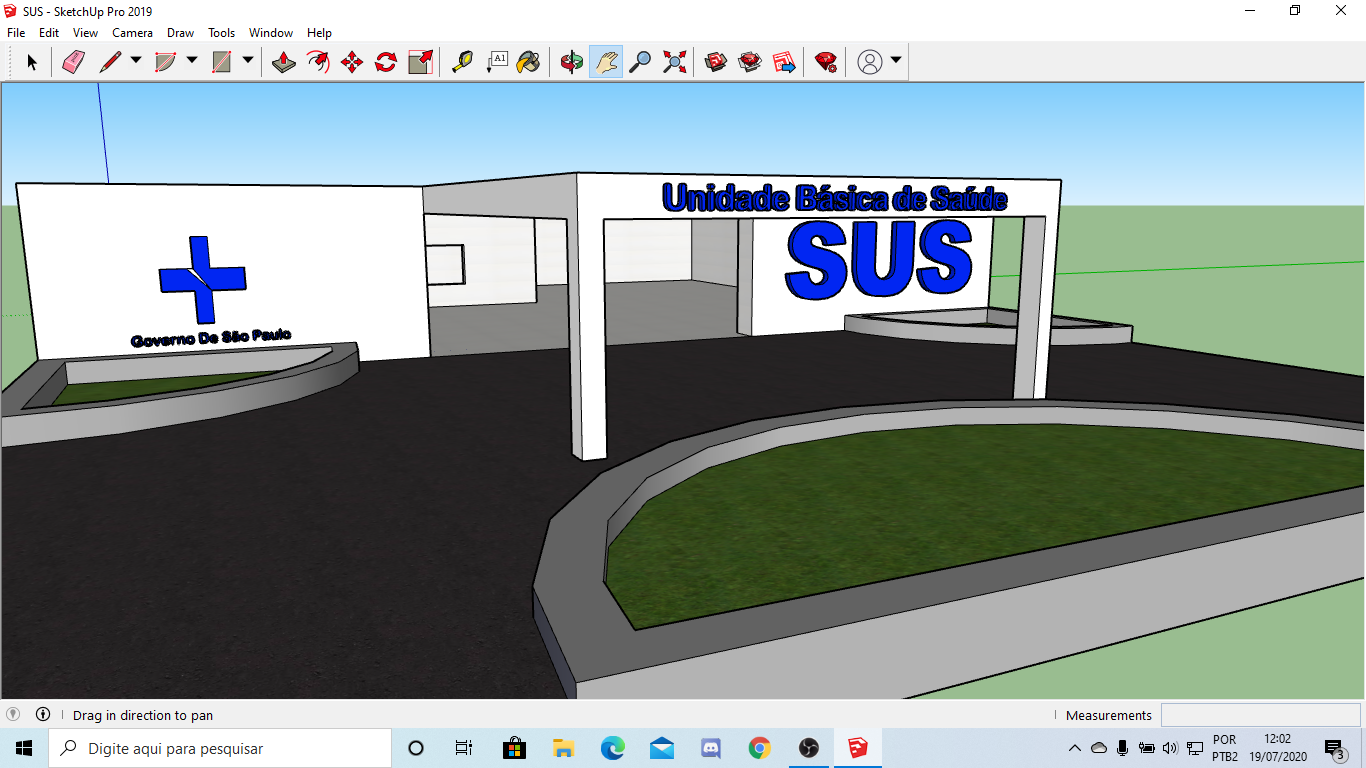
Task: Click the model info status bar icon
Action: [43, 714]
